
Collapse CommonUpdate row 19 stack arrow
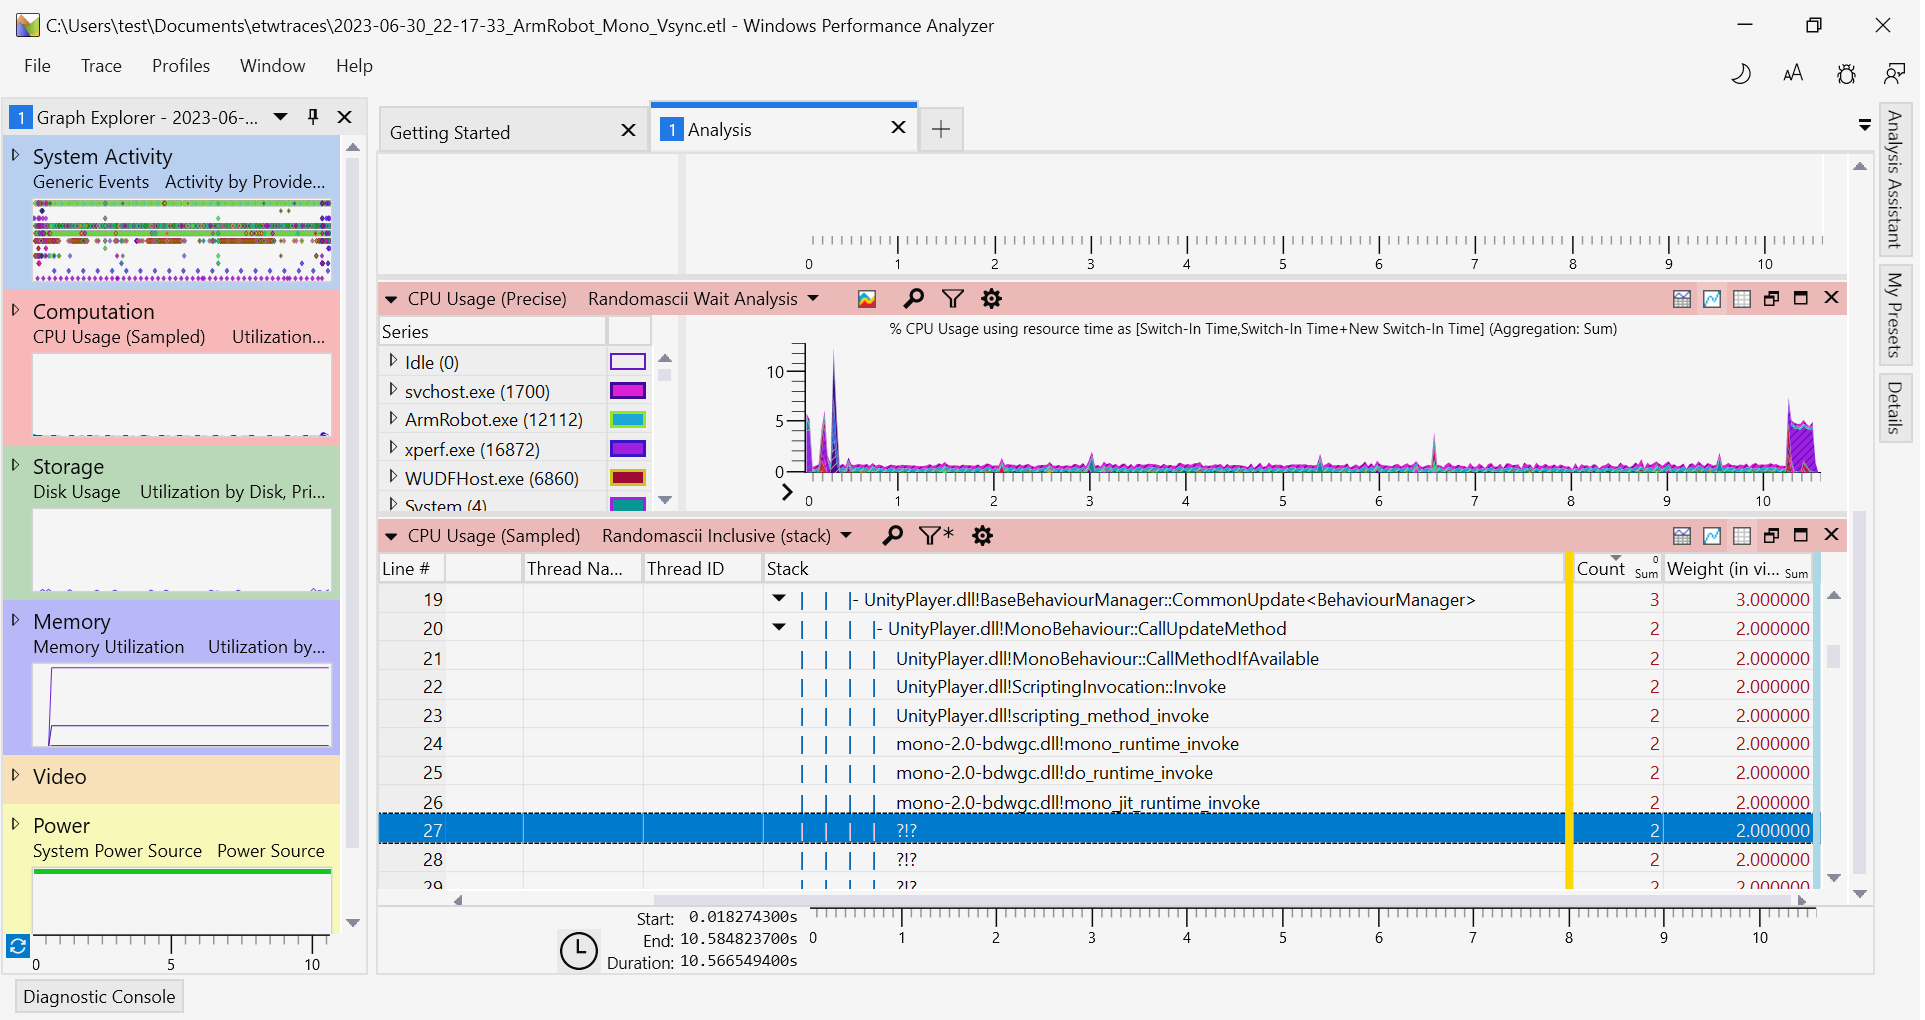[x=779, y=599]
